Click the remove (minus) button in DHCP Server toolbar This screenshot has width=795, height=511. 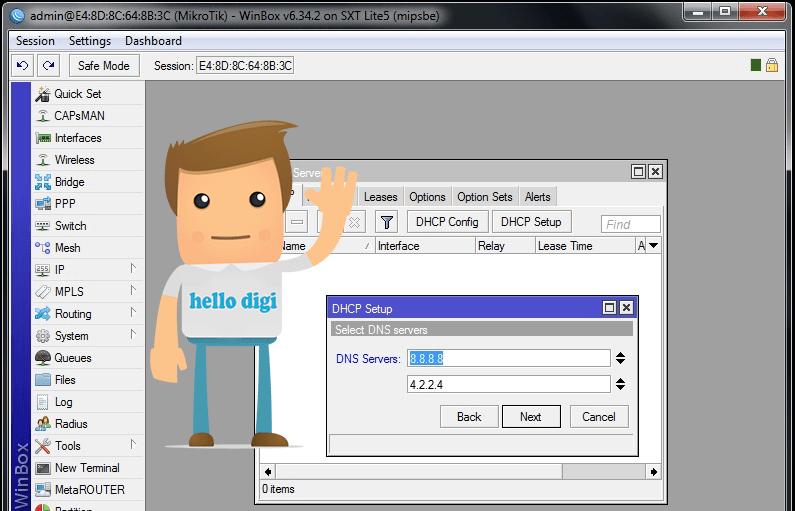(x=297, y=222)
